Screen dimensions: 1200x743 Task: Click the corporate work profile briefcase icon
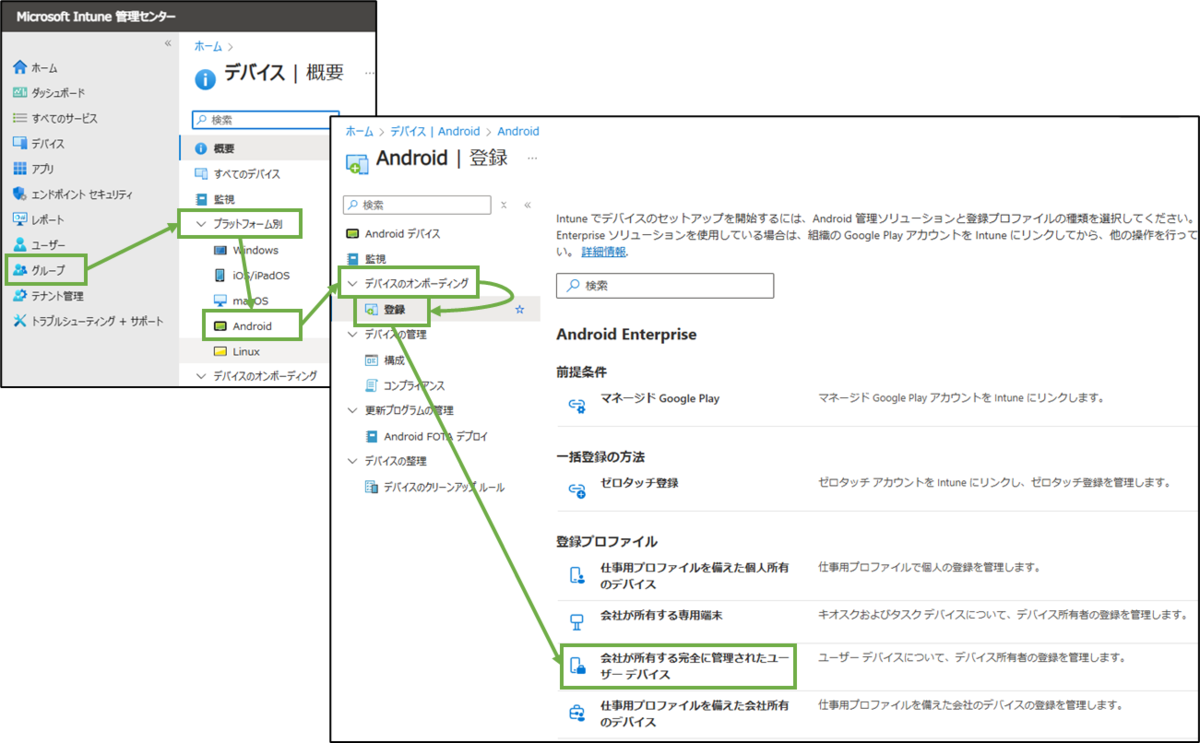click(576, 713)
